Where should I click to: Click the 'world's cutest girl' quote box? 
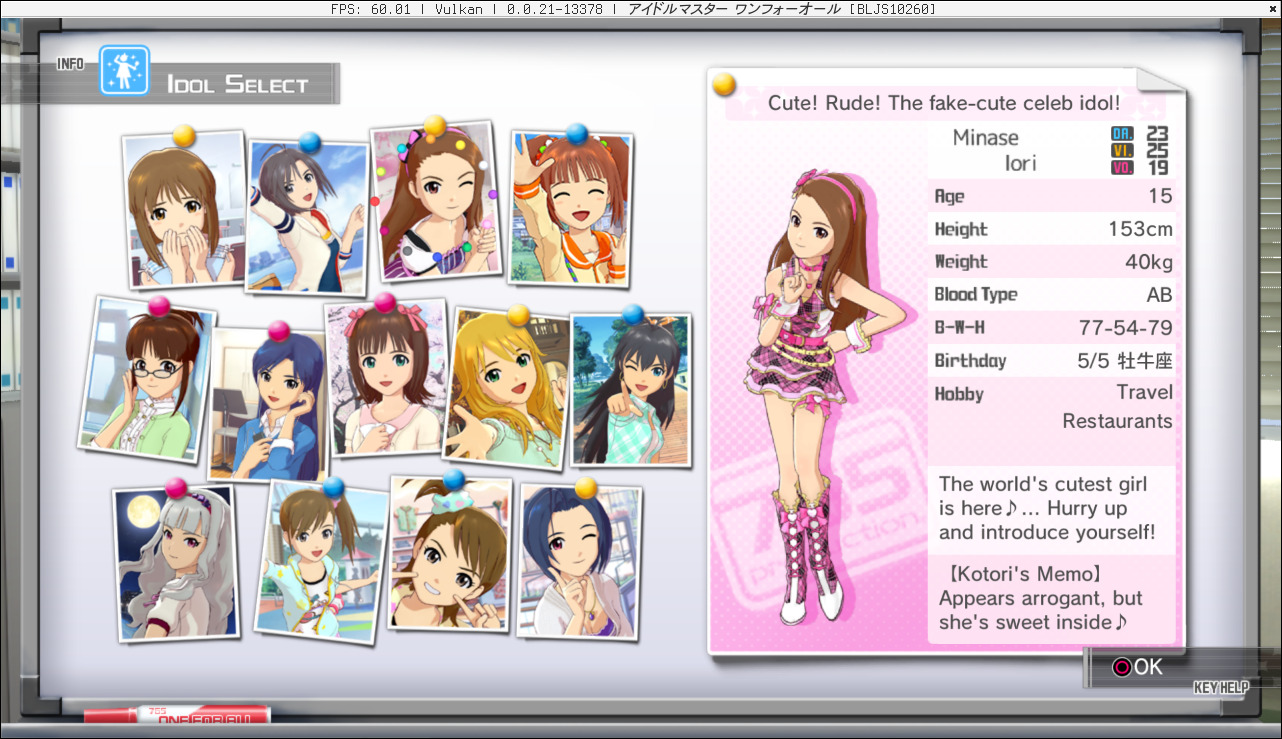pyautogui.click(x=1052, y=509)
